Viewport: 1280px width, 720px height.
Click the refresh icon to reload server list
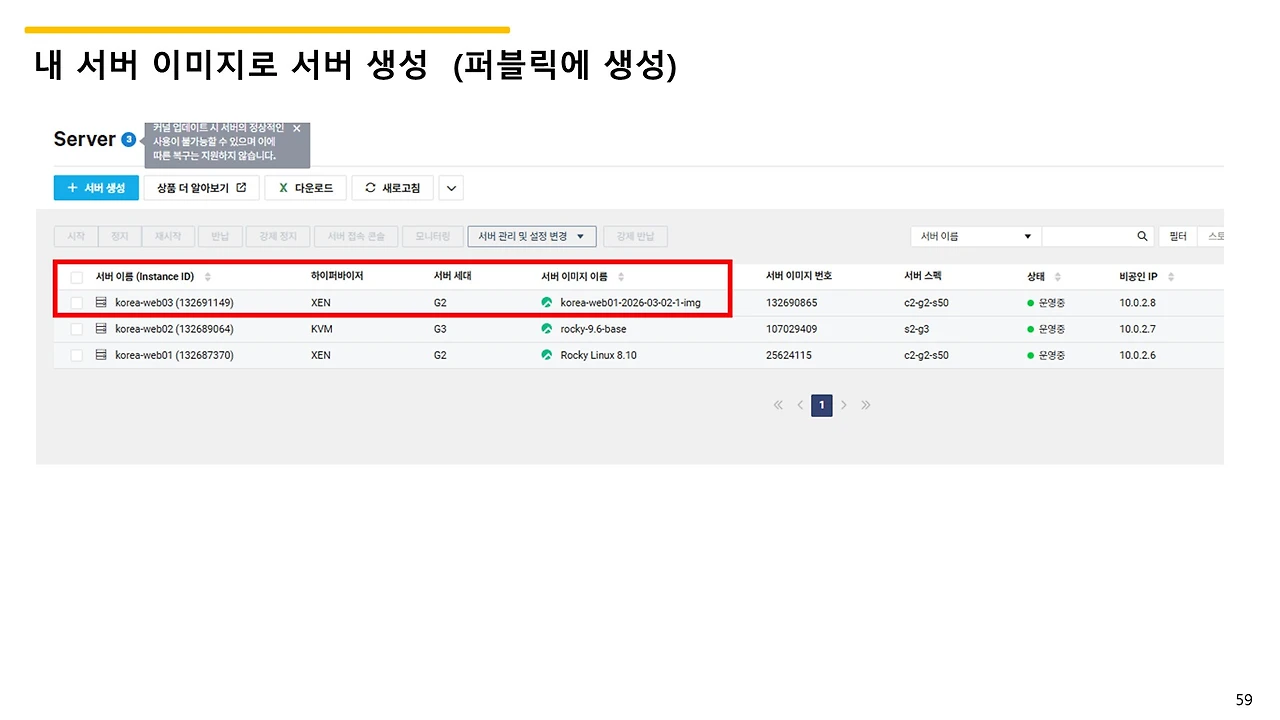click(369, 188)
